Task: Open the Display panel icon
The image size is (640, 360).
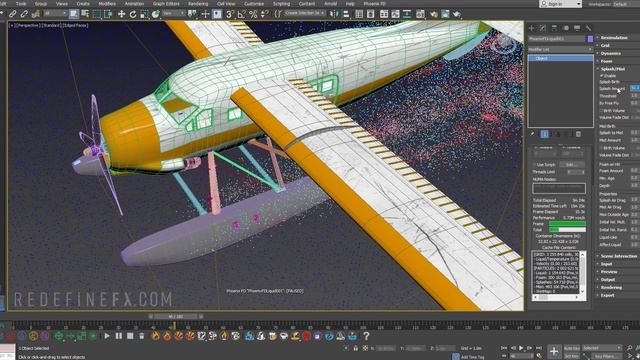Action: (x=577, y=28)
